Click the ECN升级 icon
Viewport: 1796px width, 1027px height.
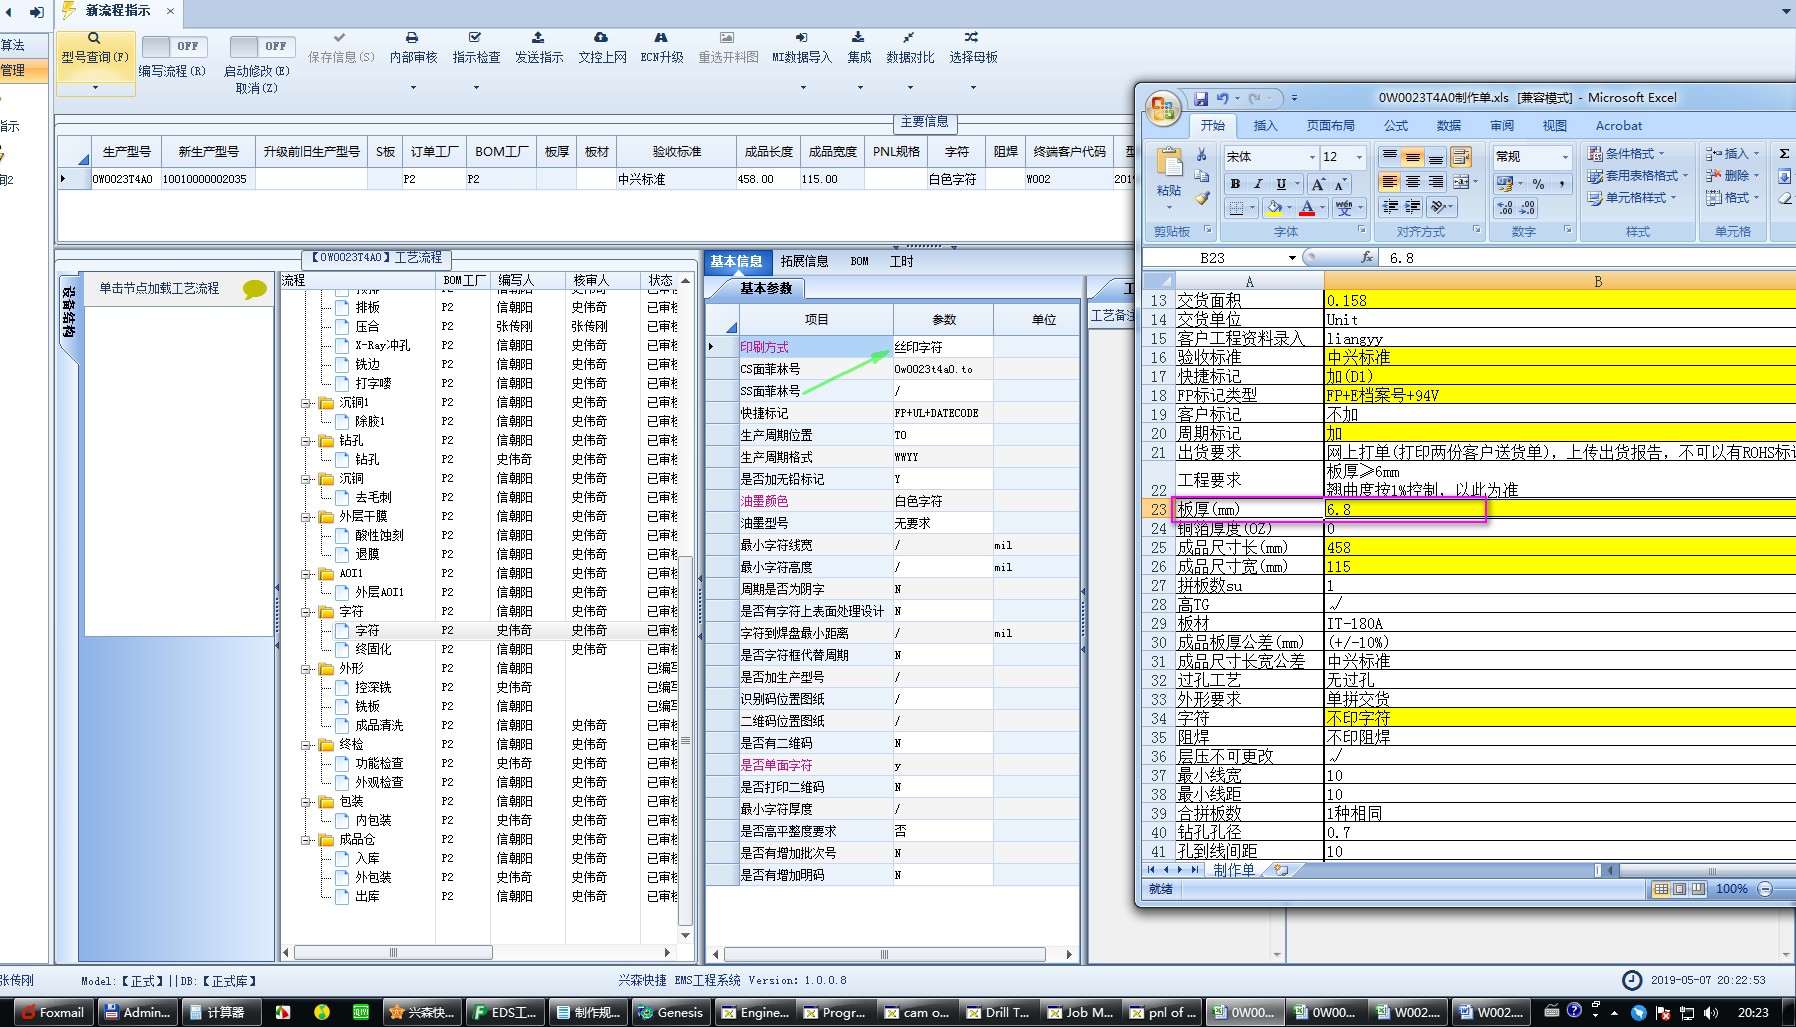point(661,38)
